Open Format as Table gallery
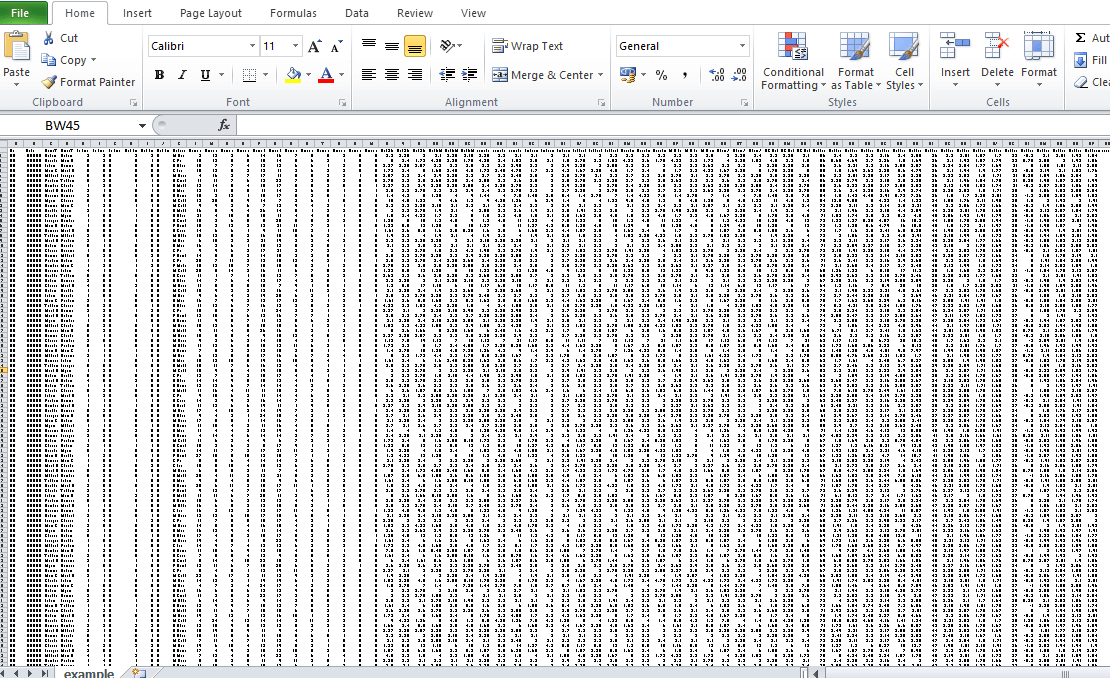 coord(855,62)
